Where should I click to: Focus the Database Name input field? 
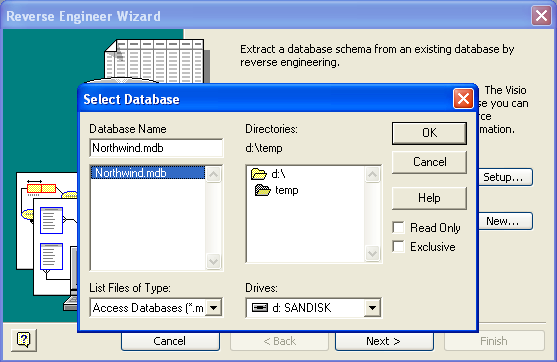click(x=156, y=148)
